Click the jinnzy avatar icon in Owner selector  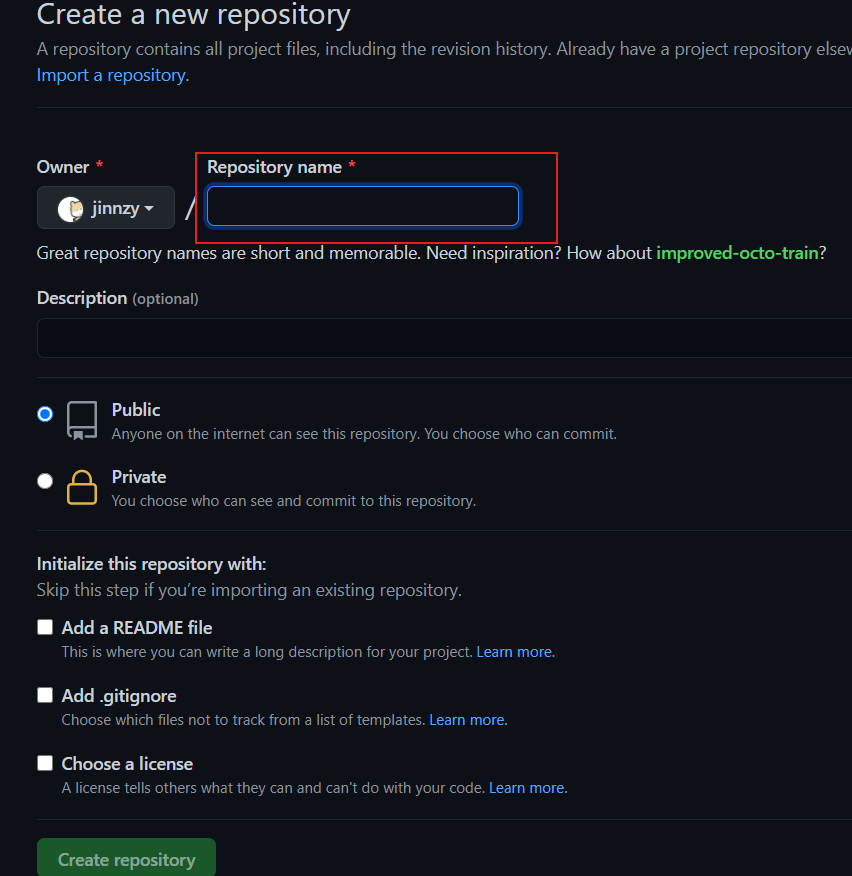70,208
